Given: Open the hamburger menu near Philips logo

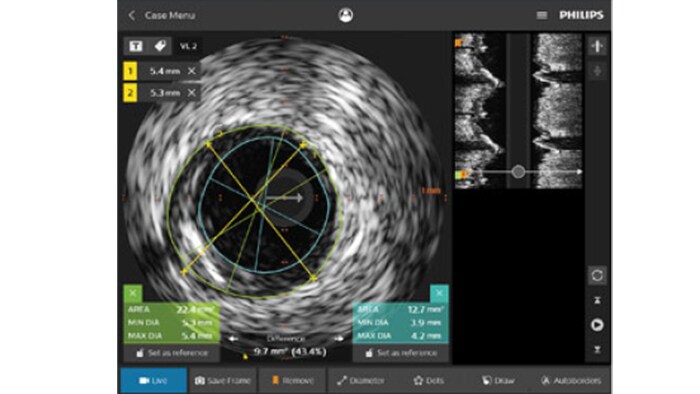Looking at the screenshot, I should click(x=542, y=15).
